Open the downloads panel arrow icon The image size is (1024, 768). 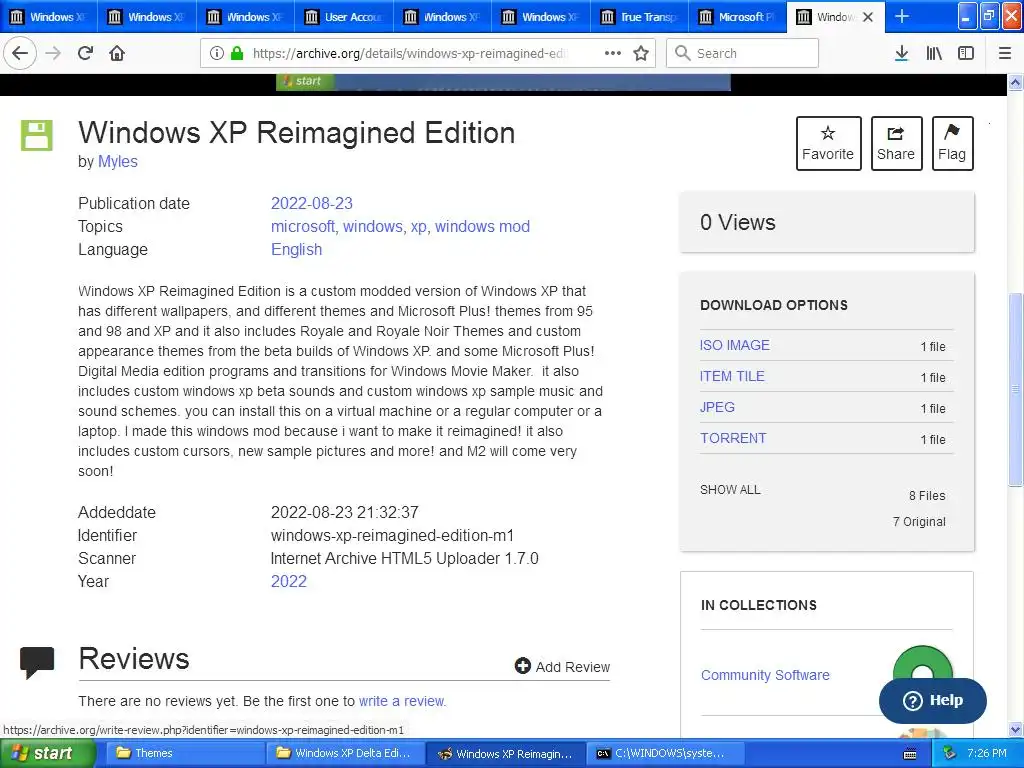tap(902, 54)
